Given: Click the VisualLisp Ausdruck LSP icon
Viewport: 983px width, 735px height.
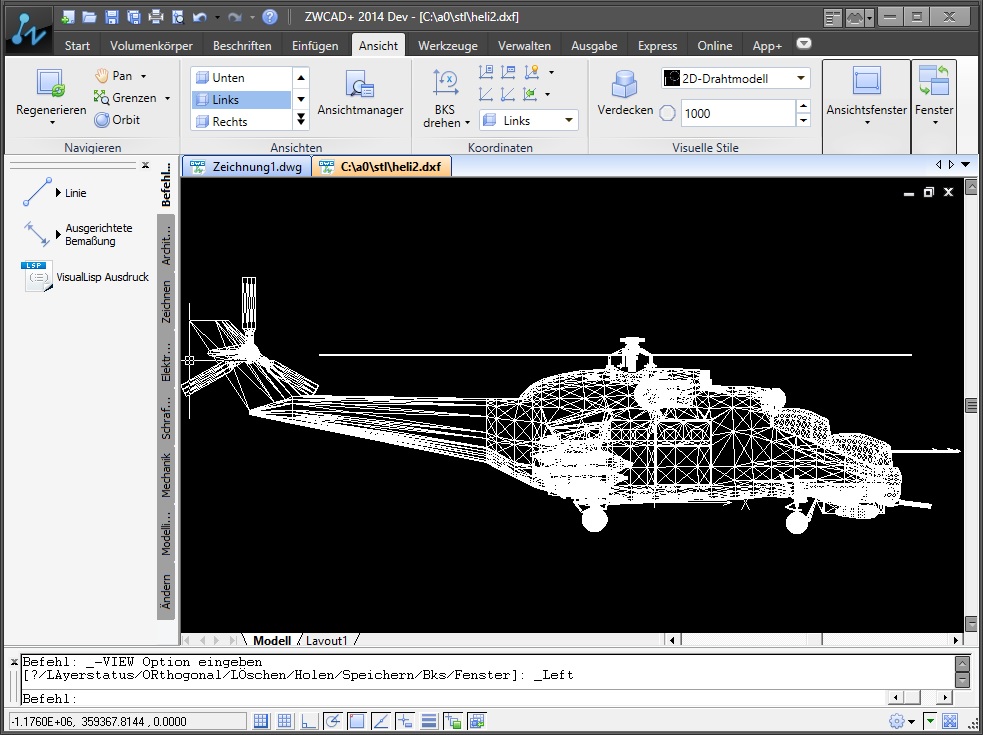Looking at the screenshot, I should tap(36, 277).
